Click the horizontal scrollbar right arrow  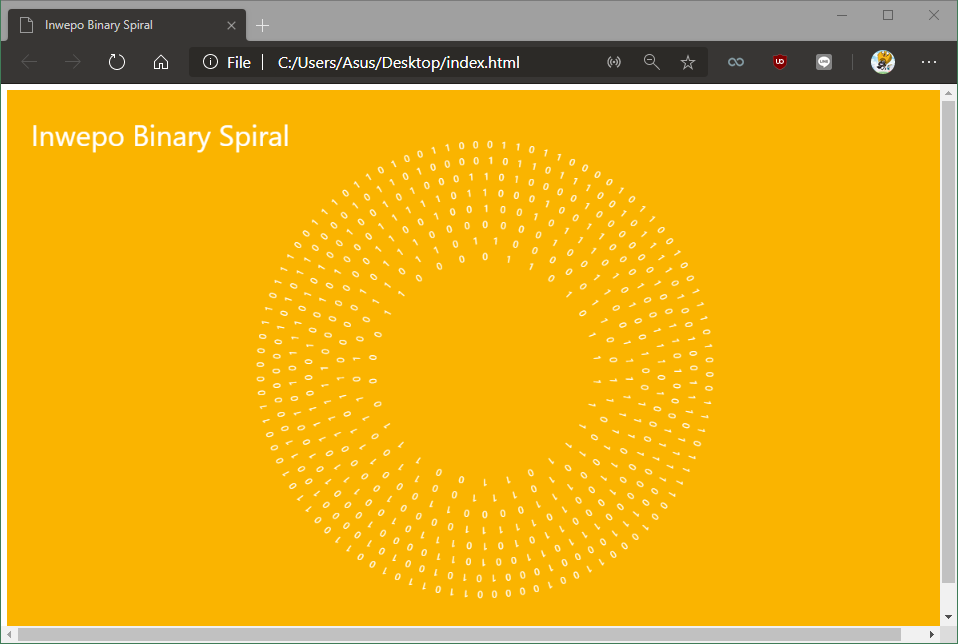click(x=932, y=634)
